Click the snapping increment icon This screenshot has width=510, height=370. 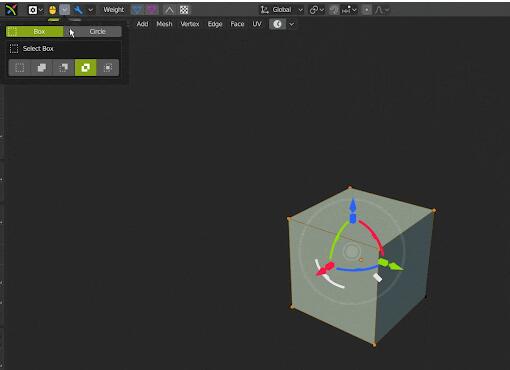click(x=346, y=10)
